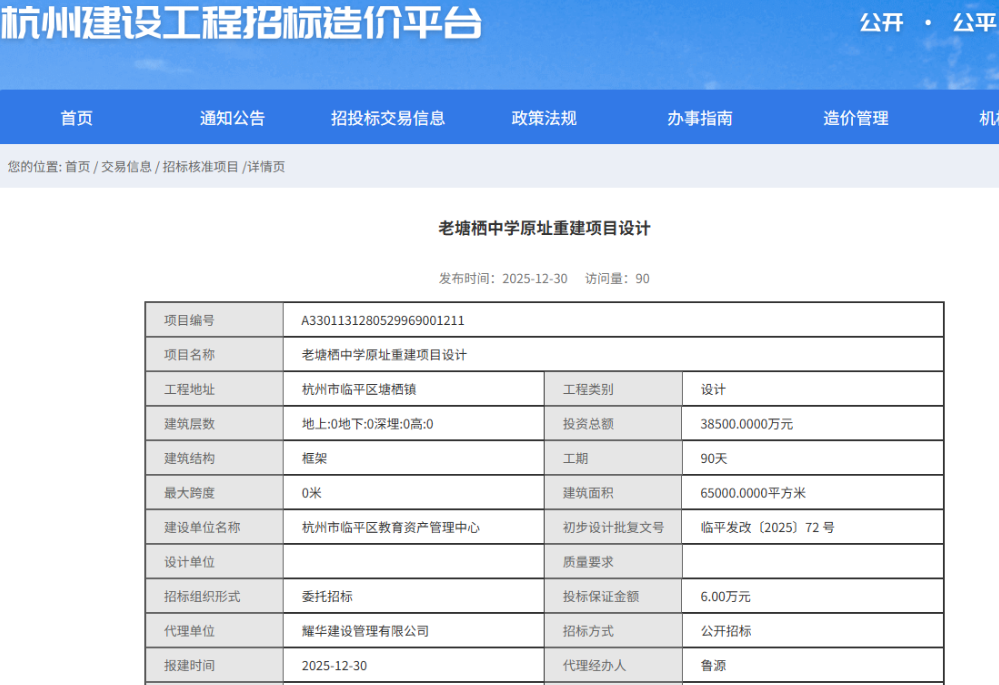Navigate to 办事指南
This screenshot has width=999, height=685.
[x=702, y=117]
